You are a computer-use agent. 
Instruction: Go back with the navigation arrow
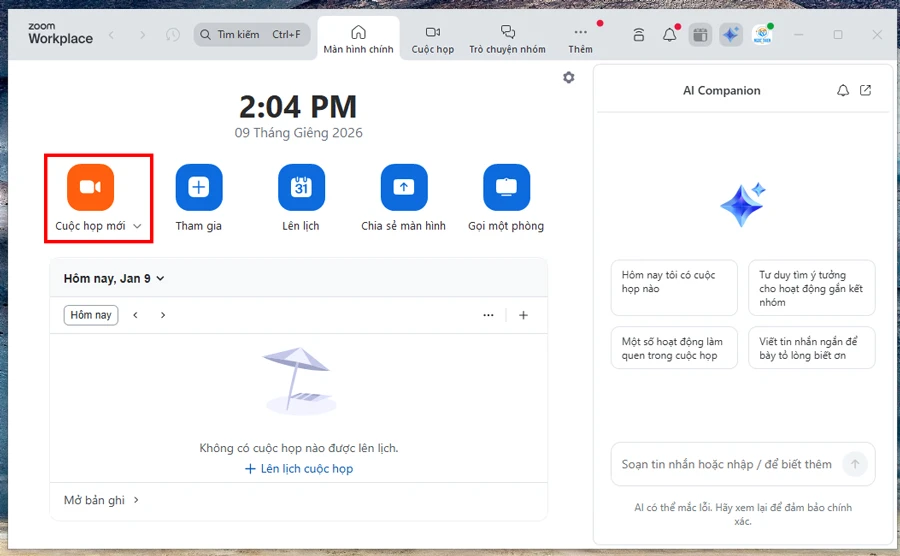[x=112, y=35]
